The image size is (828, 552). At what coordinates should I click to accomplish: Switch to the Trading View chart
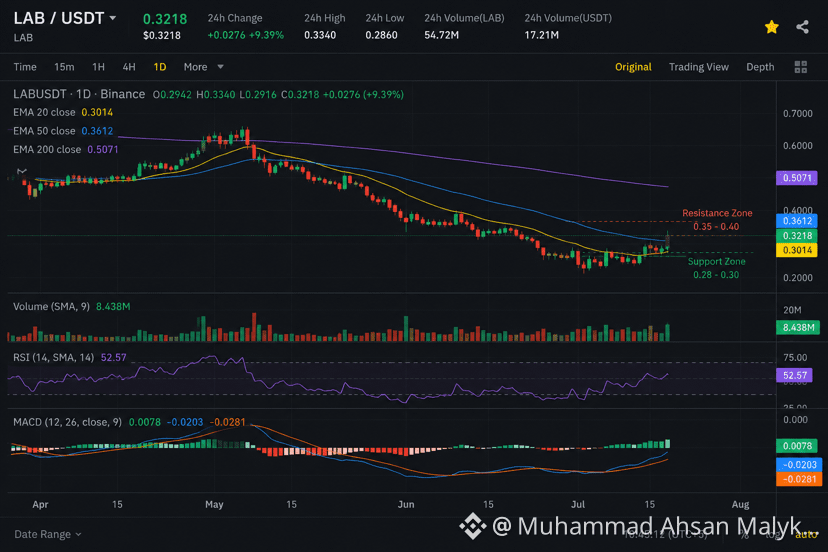pos(698,67)
